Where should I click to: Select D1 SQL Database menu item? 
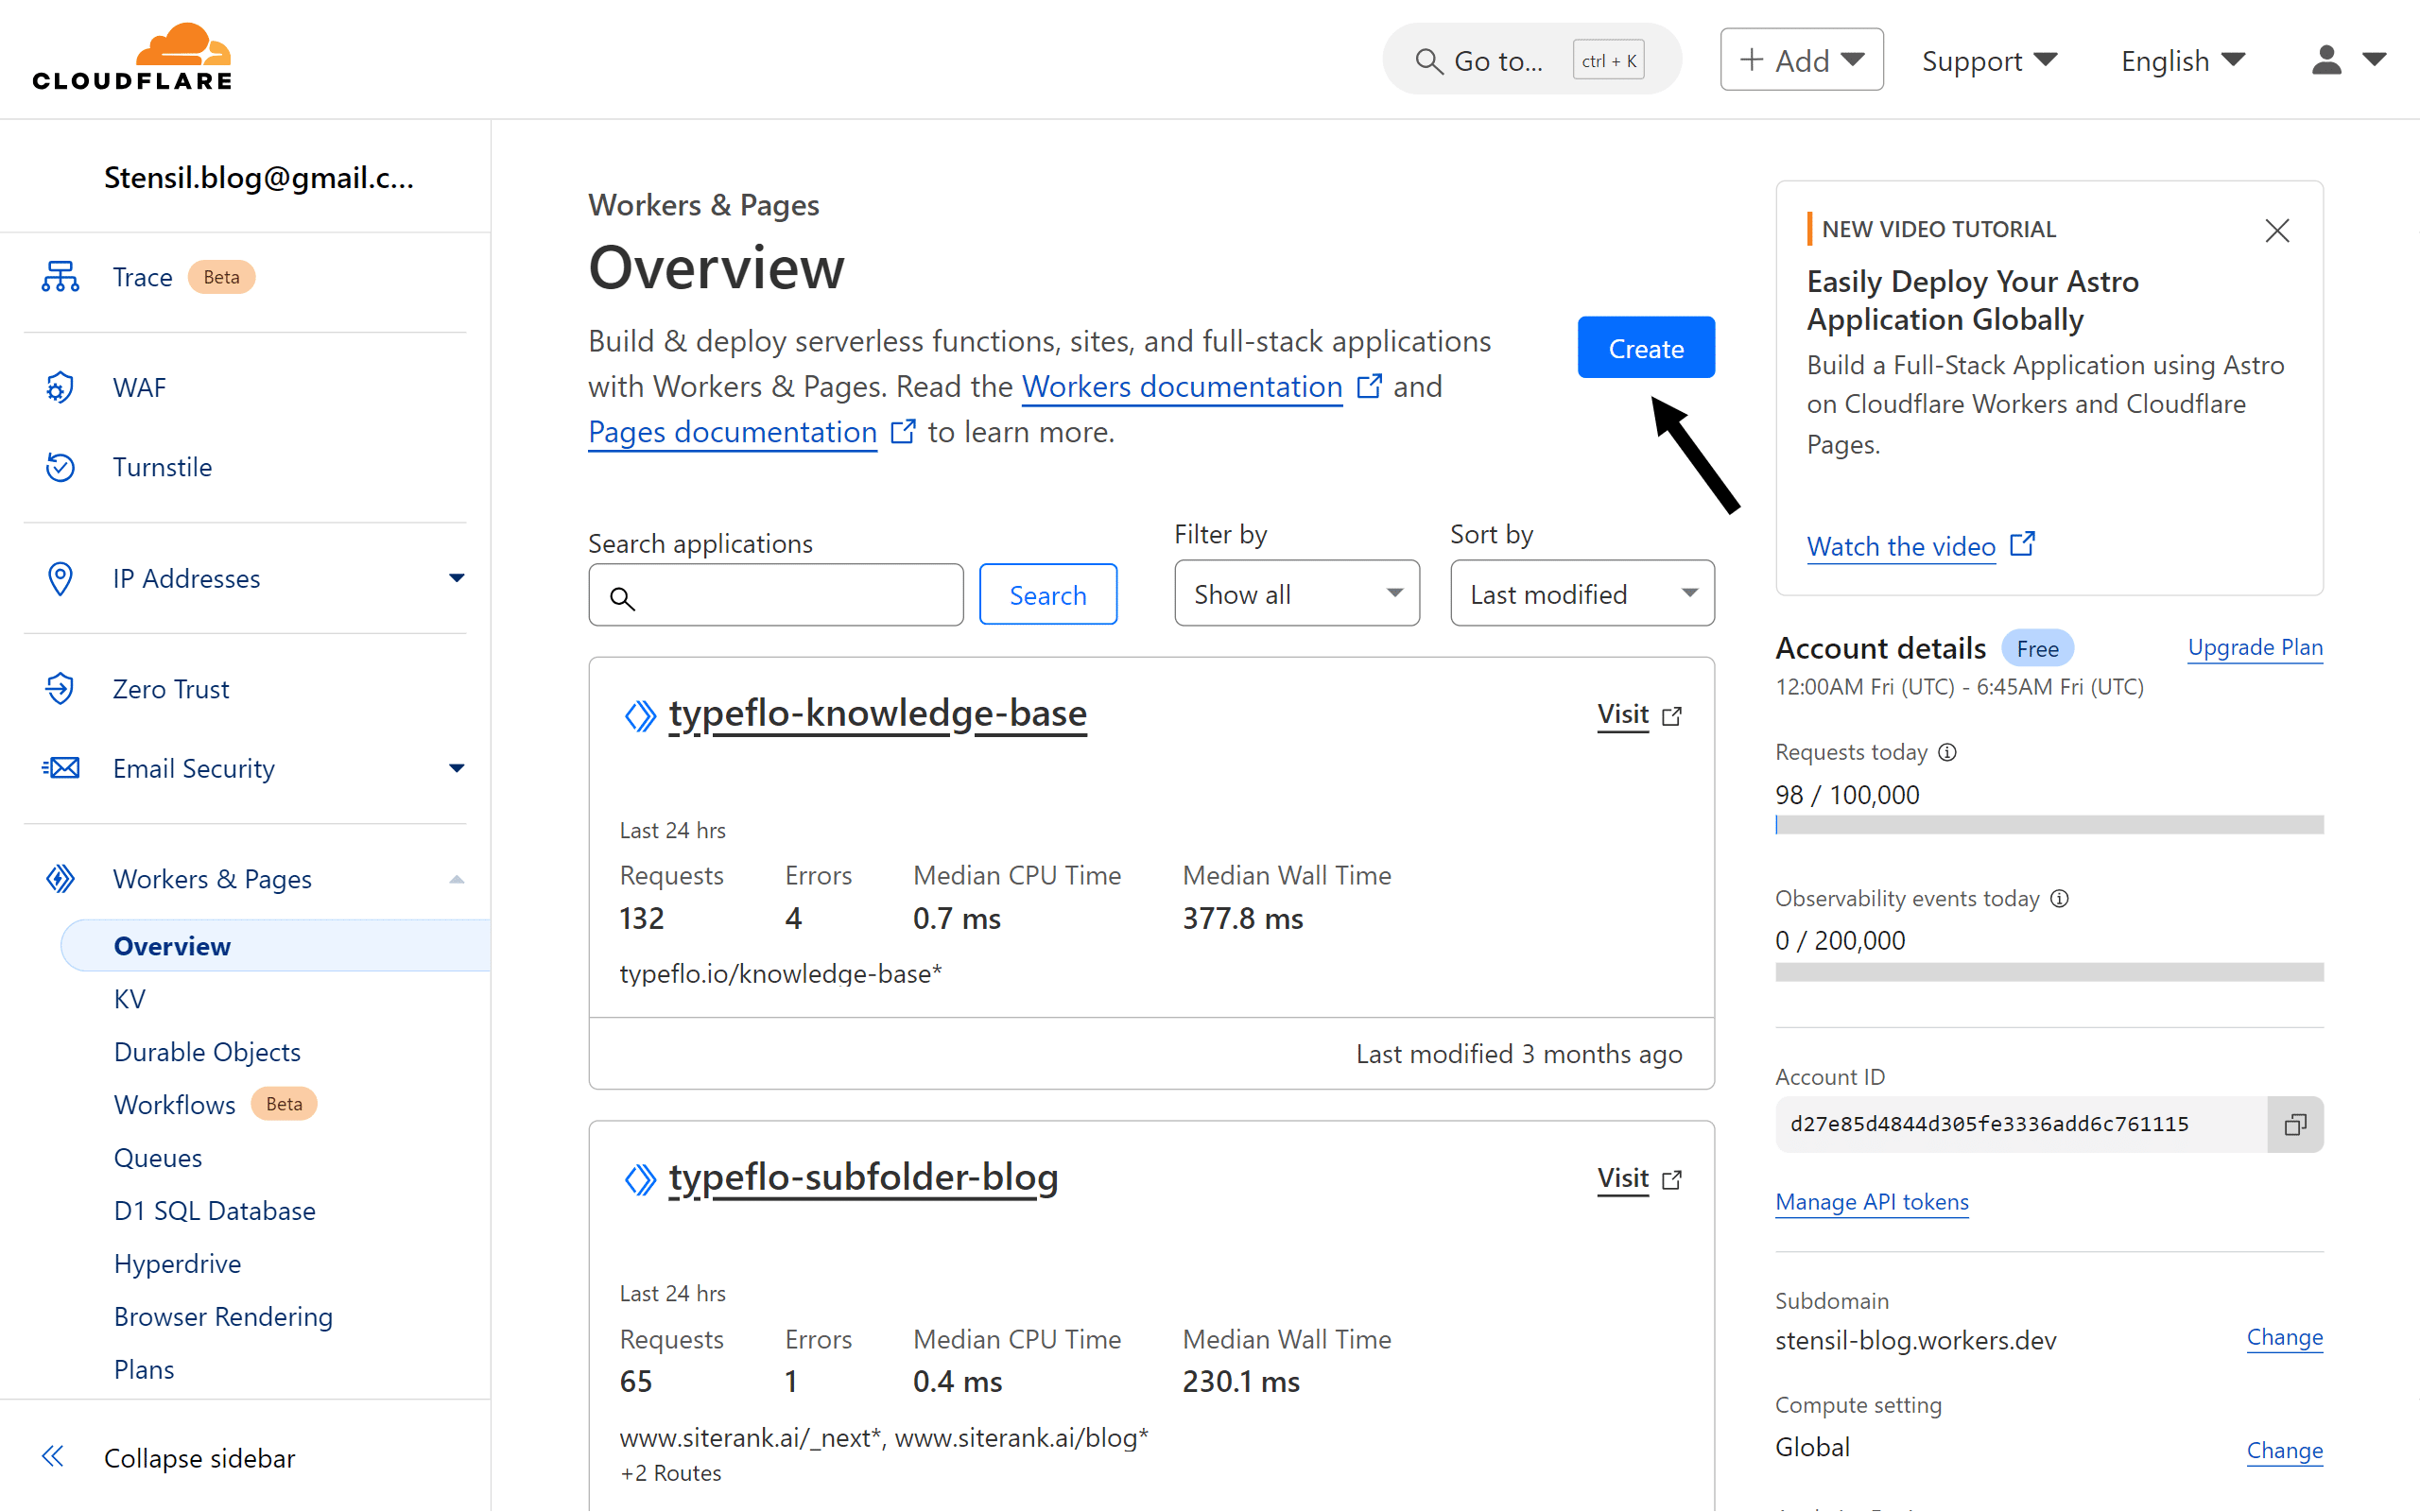[x=214, y=1210]
